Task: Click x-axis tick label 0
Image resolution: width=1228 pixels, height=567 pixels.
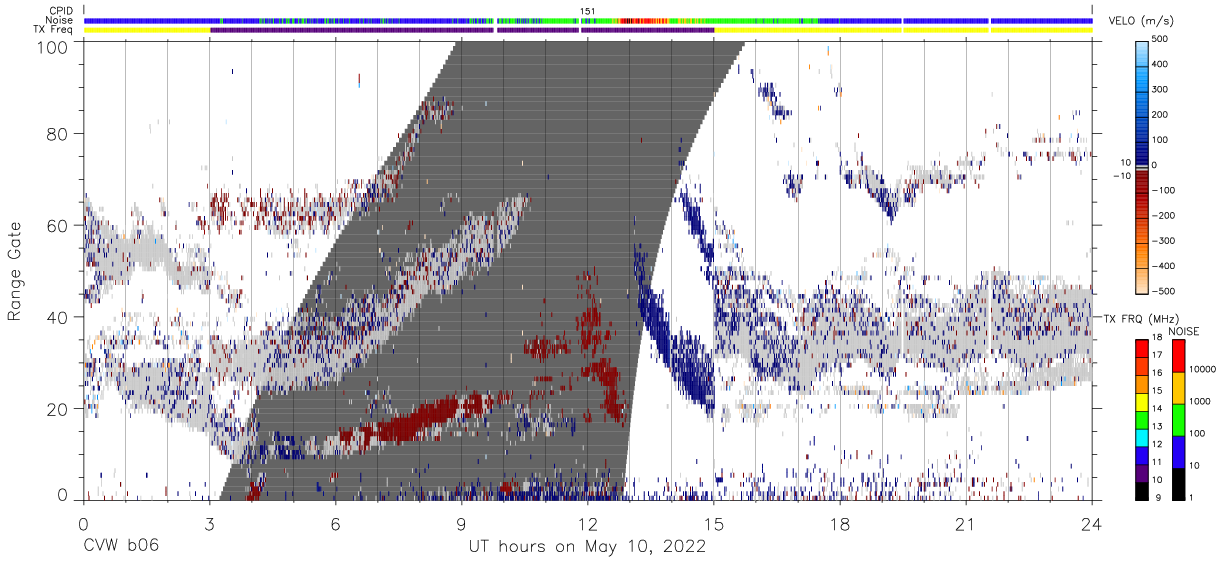Action: (82, 524)
